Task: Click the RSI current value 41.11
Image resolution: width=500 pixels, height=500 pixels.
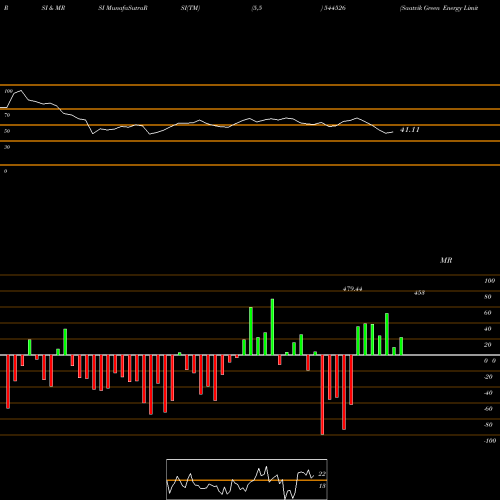Action: pos(410,130)
